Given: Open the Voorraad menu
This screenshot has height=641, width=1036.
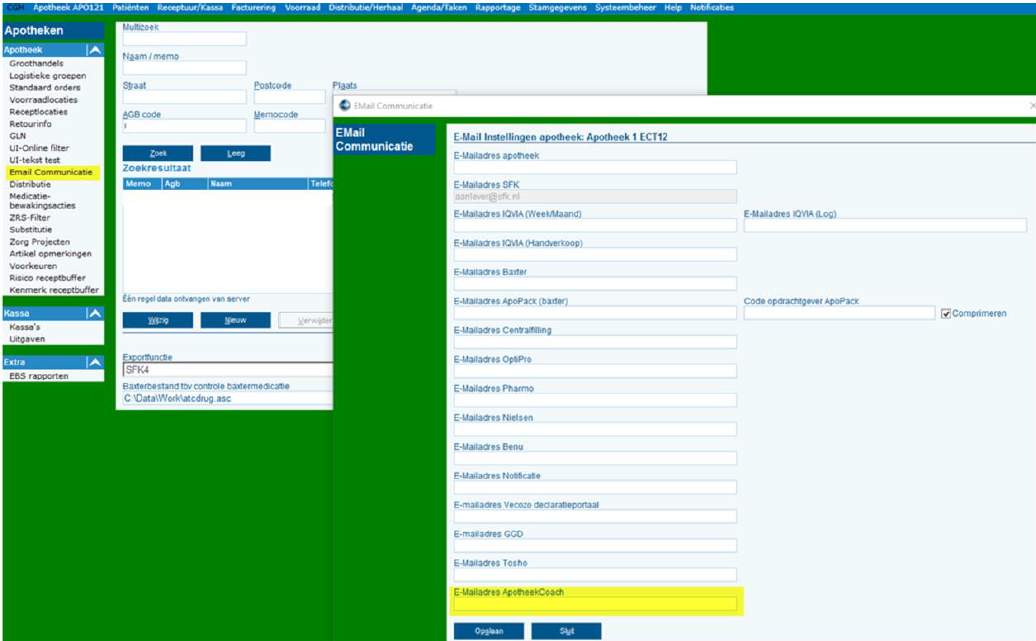Looking at the screenshot, I should tap(303, 7).
